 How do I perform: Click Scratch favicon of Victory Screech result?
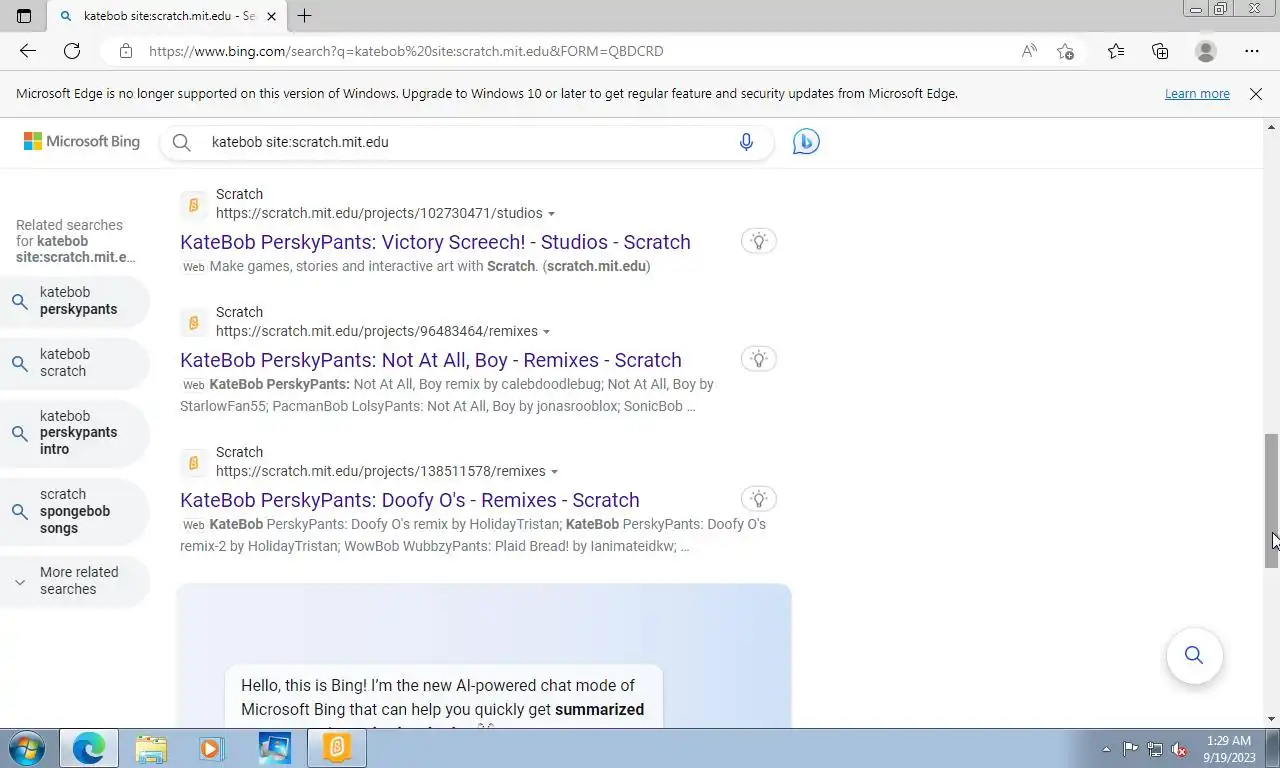194,205
